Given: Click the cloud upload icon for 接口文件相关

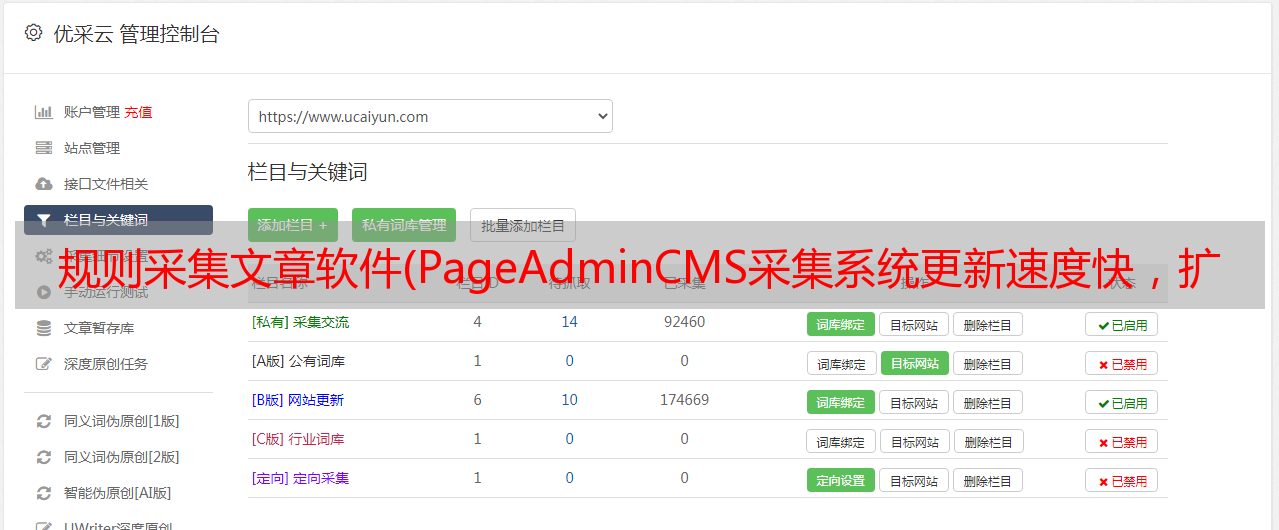Looking at the screenshot, I should pos(43,184).
